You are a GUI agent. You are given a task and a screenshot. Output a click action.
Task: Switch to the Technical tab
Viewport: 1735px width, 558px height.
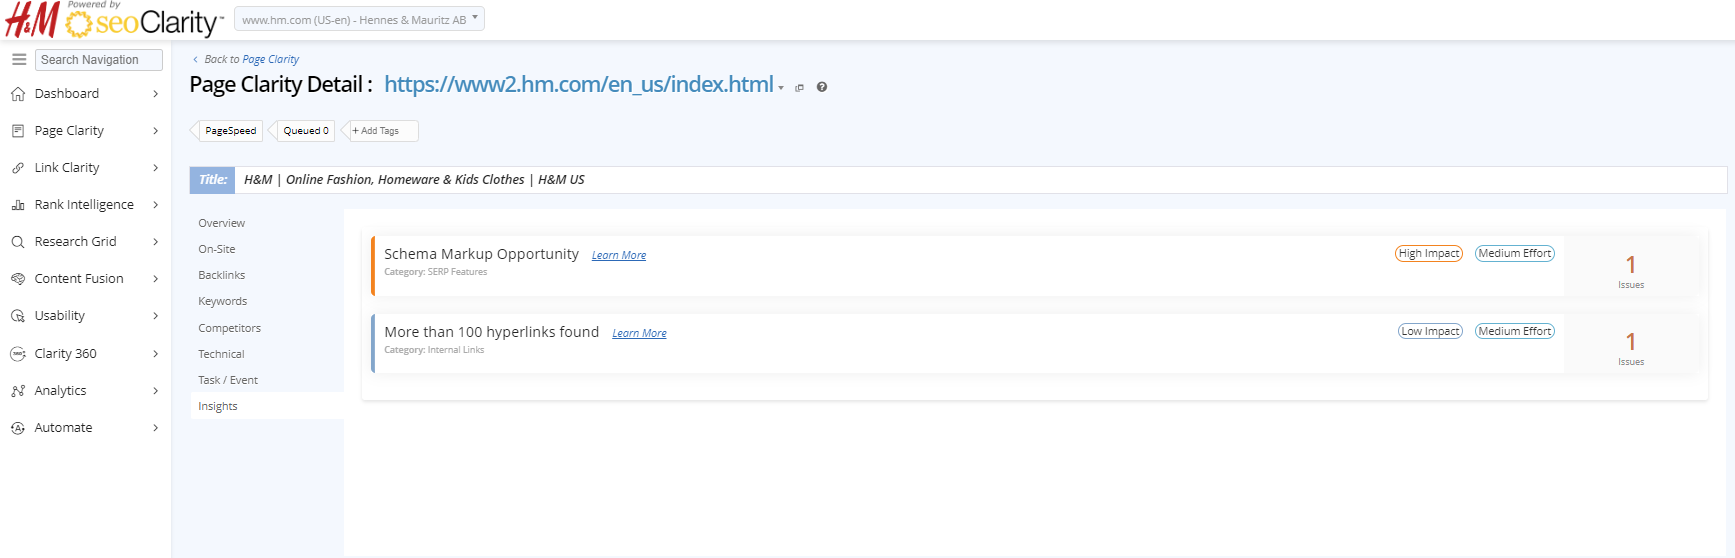click(221, 354)
